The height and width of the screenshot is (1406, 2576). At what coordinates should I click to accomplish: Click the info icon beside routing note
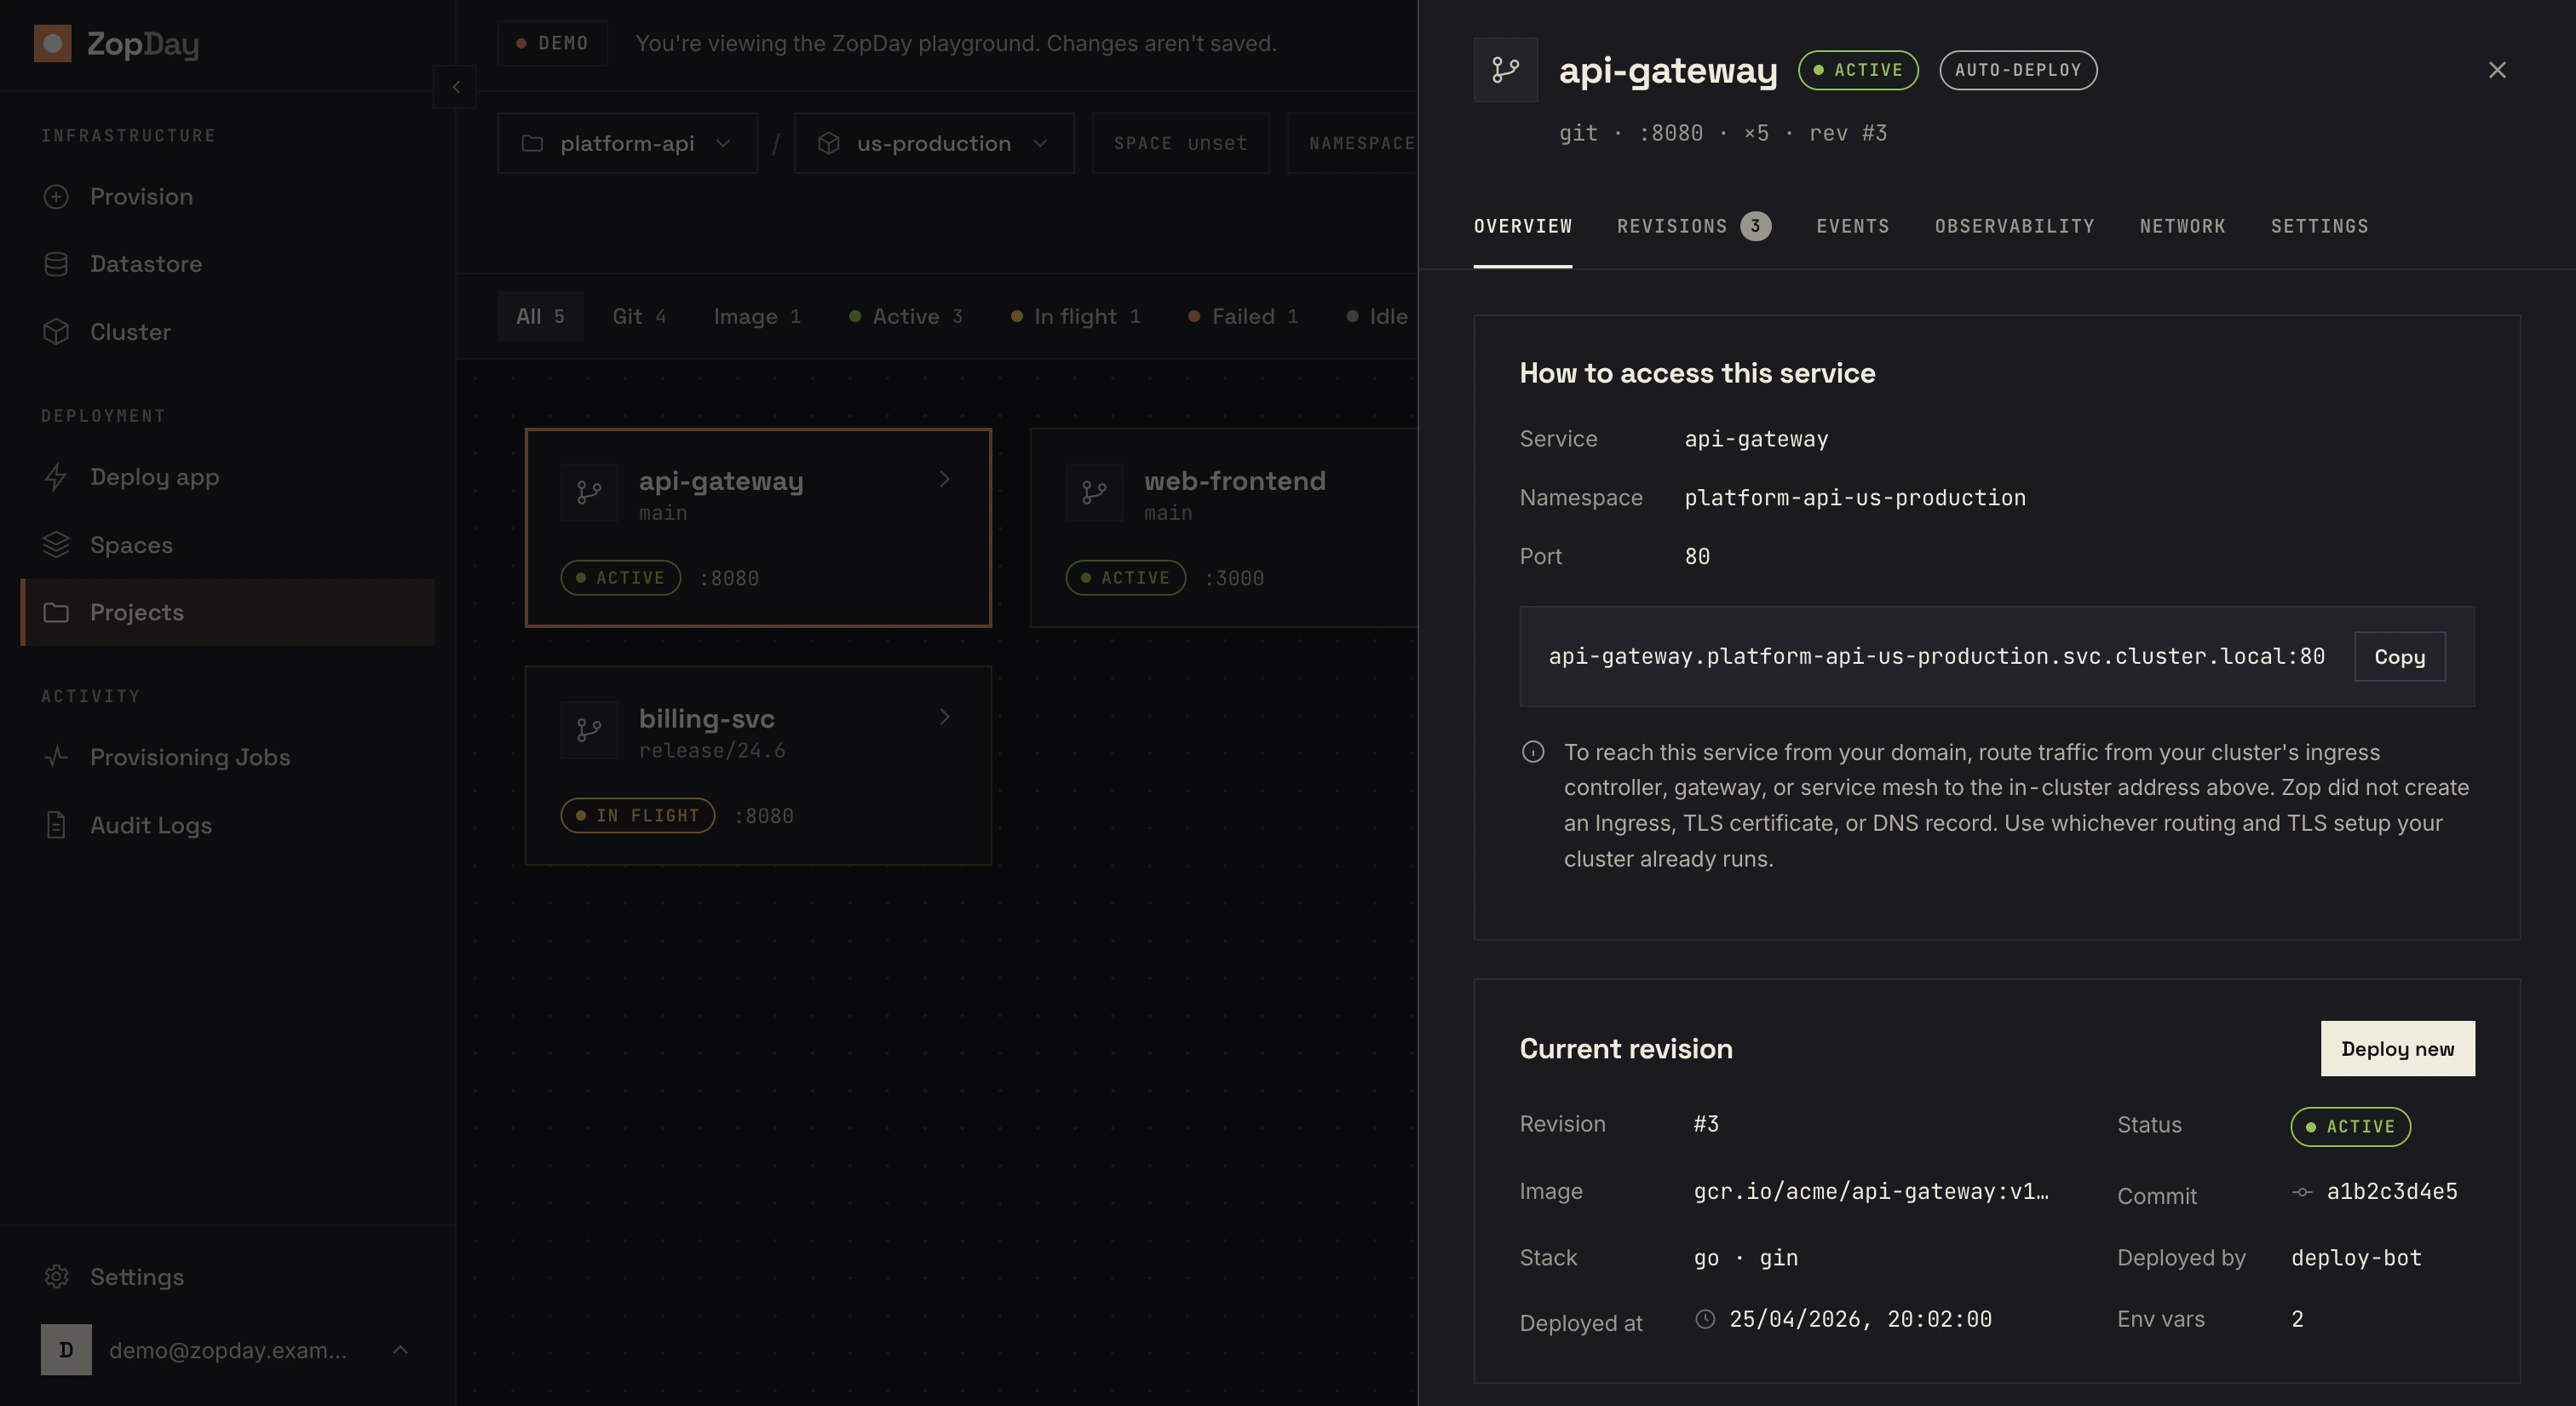click(1533, 752)
